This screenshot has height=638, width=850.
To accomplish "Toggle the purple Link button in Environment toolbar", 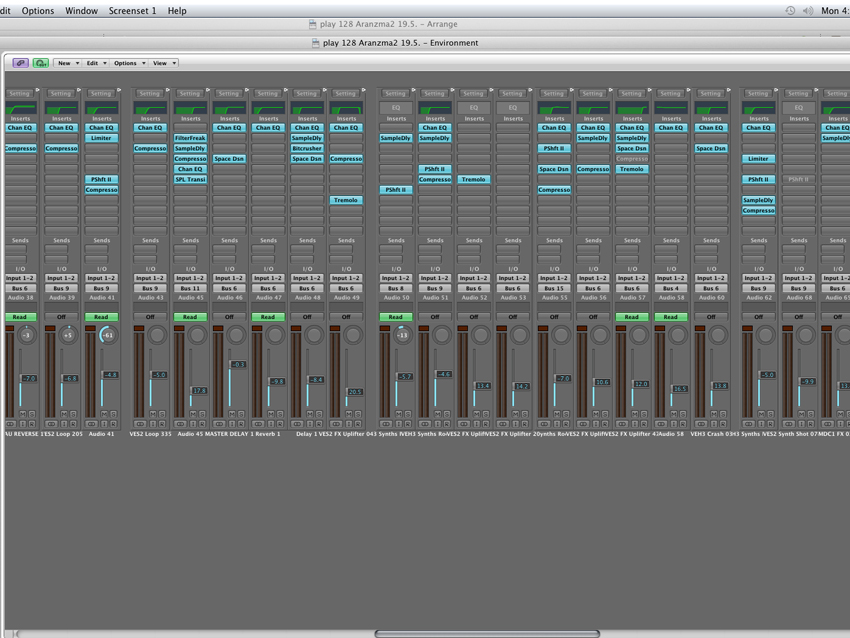I will coord(20,63).
